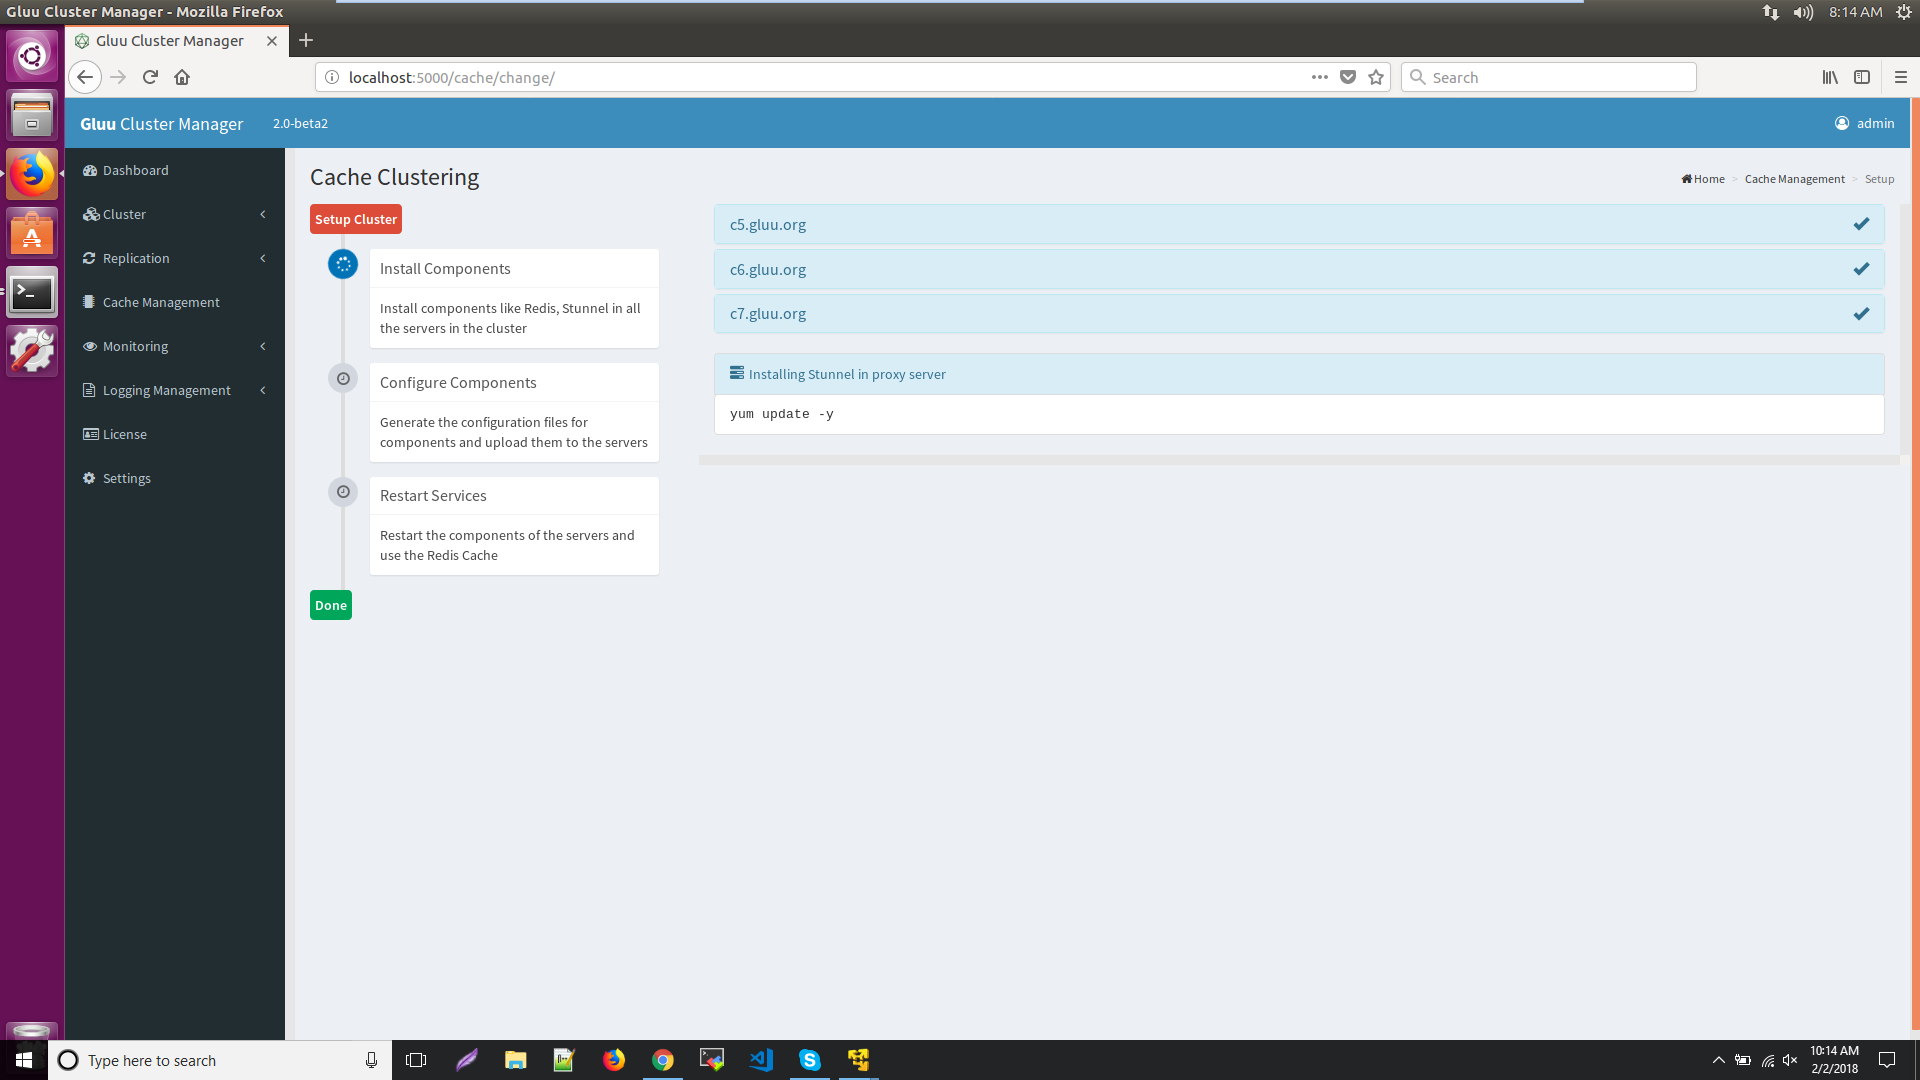
Task: Open the Windows Start menu
Action: (x=24, y=1060)
